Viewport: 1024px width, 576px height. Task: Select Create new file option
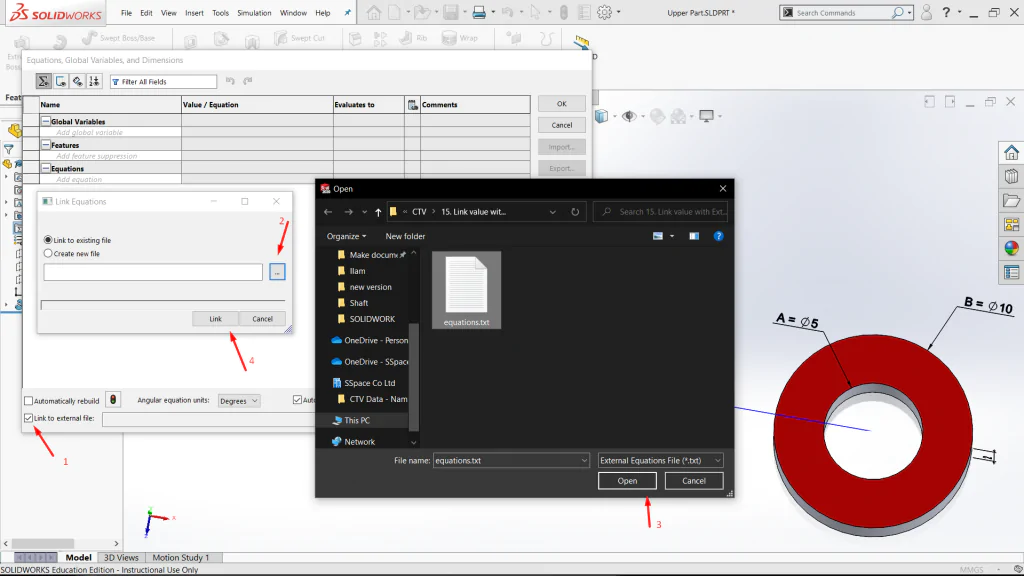click(x=48, y=253)
